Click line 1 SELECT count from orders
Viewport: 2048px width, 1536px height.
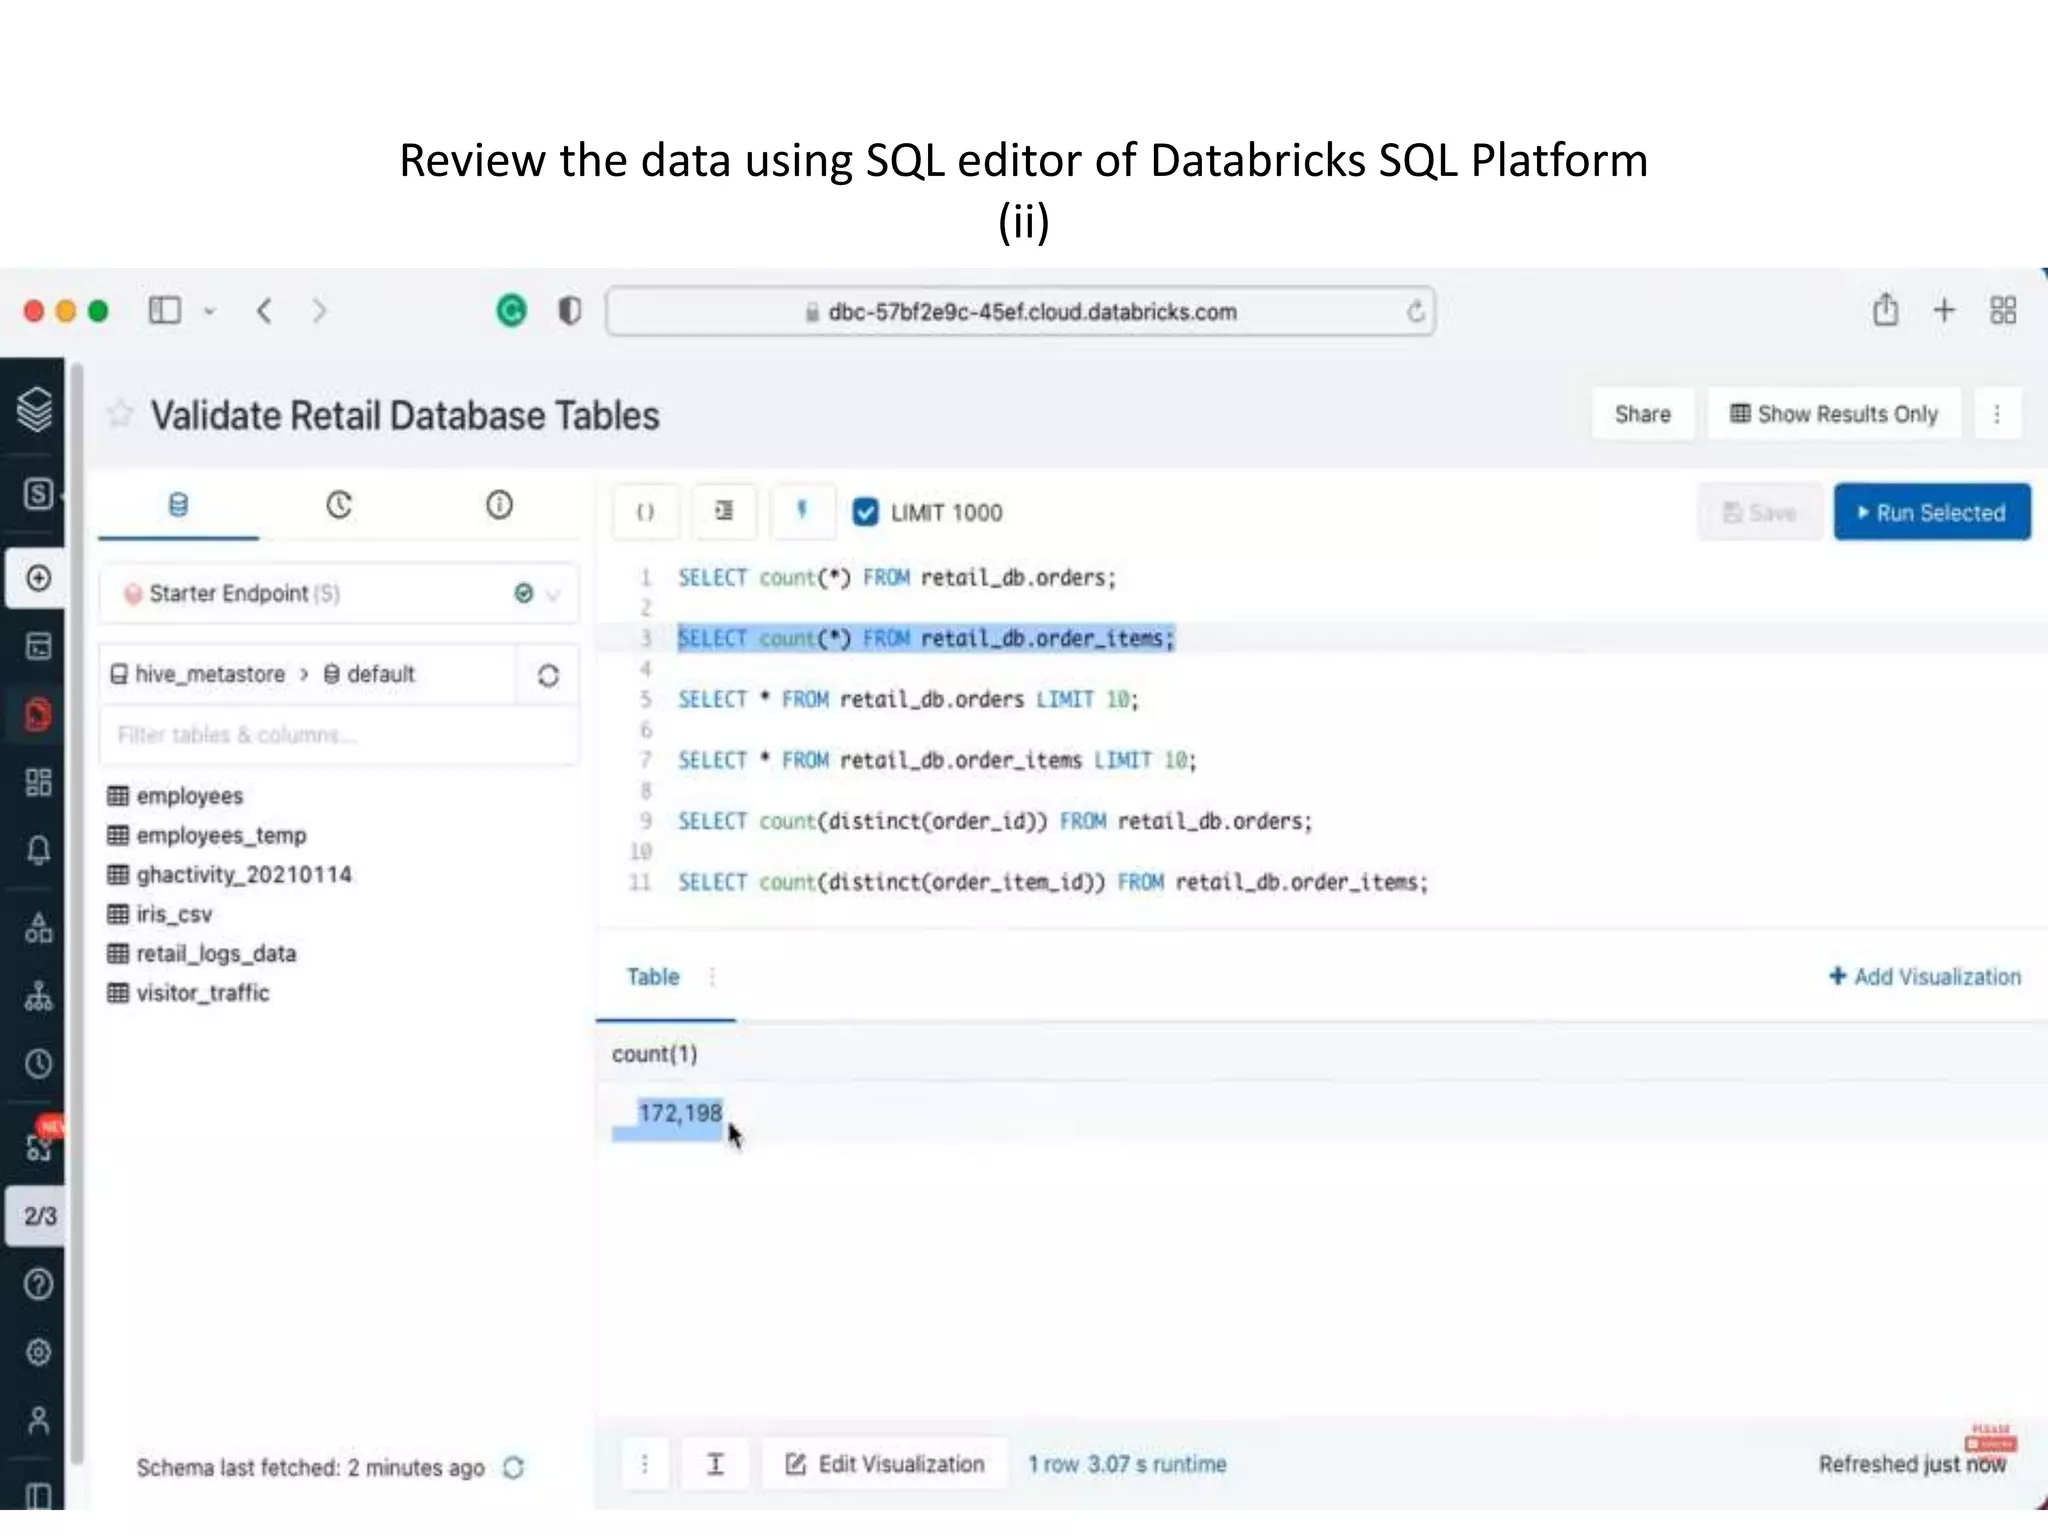click(897, 578)
